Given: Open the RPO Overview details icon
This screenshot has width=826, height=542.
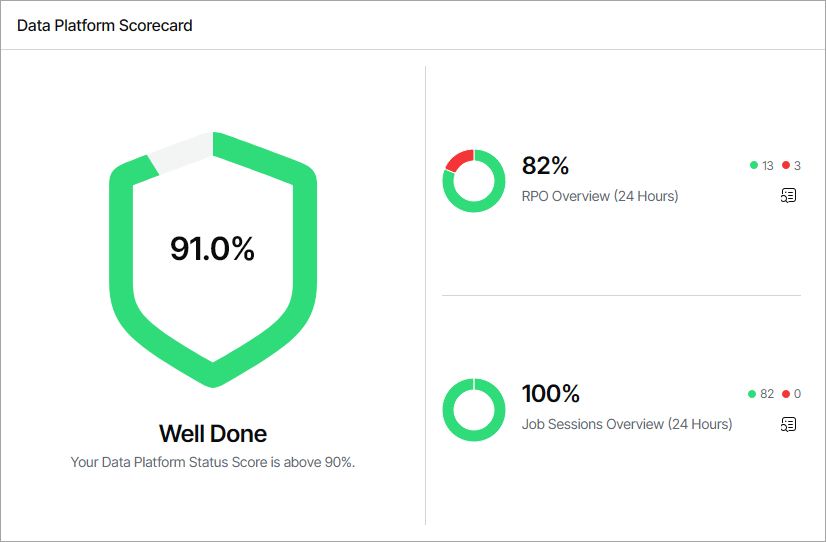Looking at the screenshot, I should [x=788, y=196].
